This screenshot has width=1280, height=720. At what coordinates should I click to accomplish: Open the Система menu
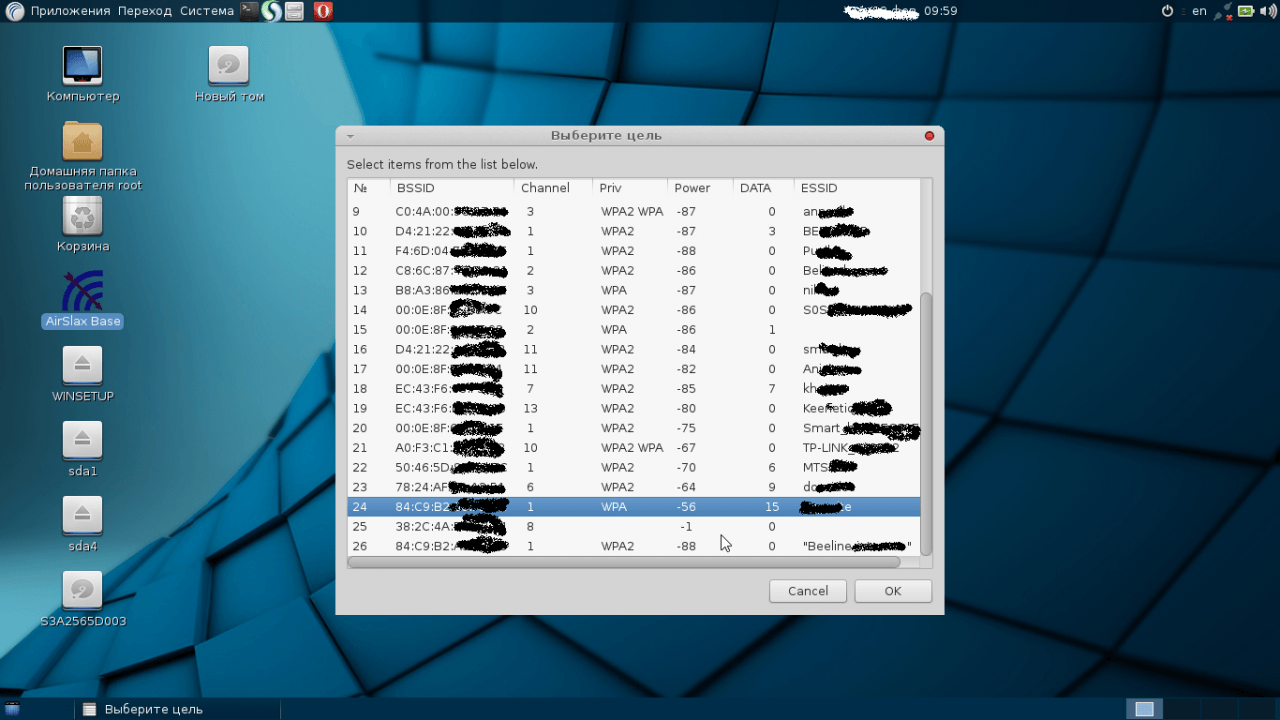207,11
